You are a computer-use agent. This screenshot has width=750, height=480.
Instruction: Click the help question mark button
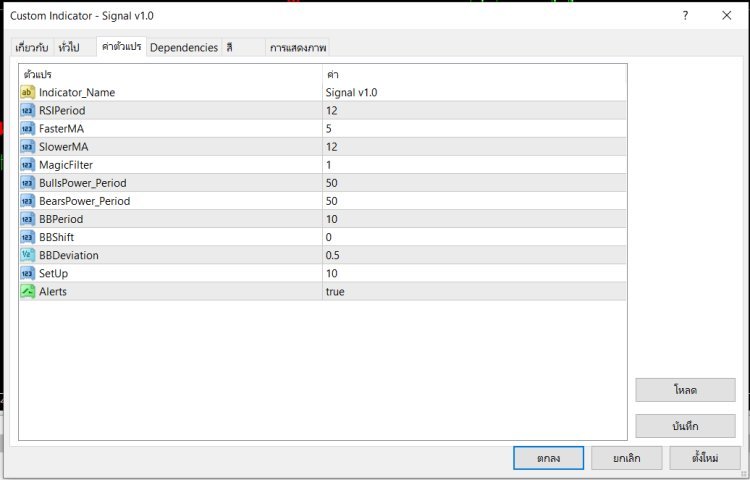tap(685, 16)
